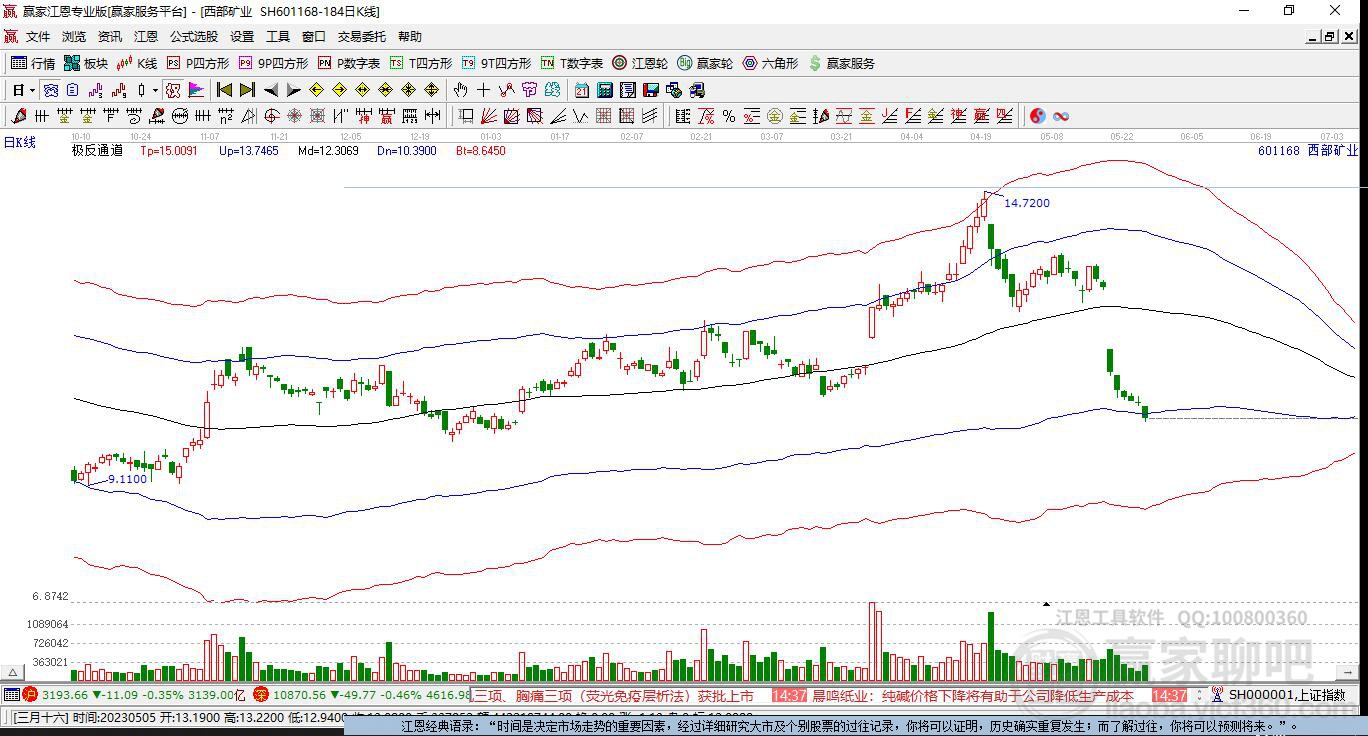Open the P数字表 tool
Screen dimensions: 1368x736
tap(349, 63)
